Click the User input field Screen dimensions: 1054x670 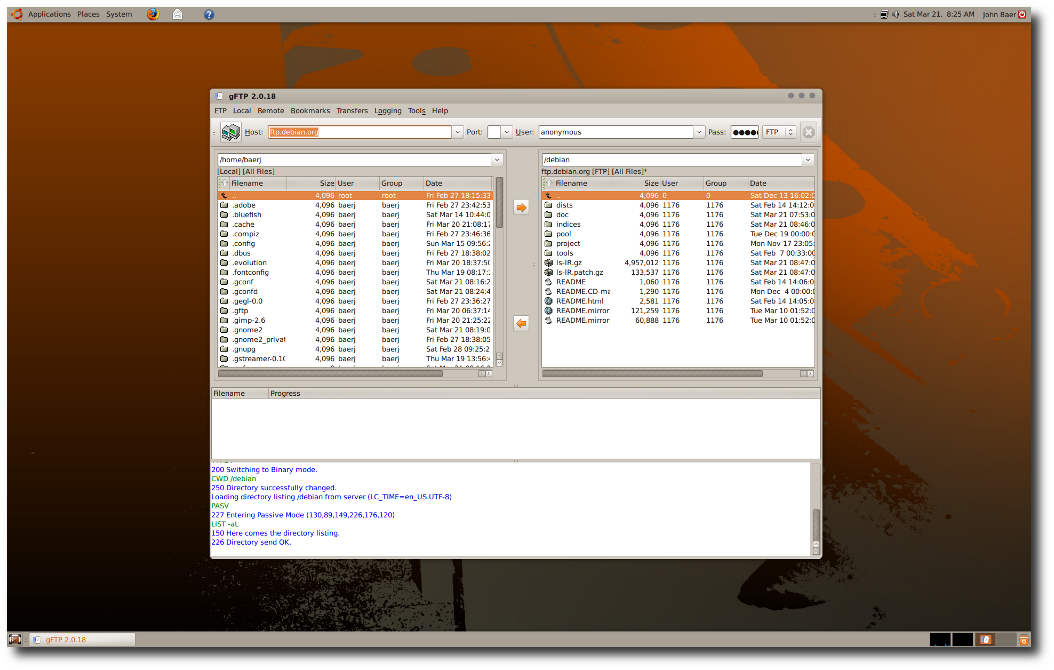pyautogui.click(x=616, y=132)
